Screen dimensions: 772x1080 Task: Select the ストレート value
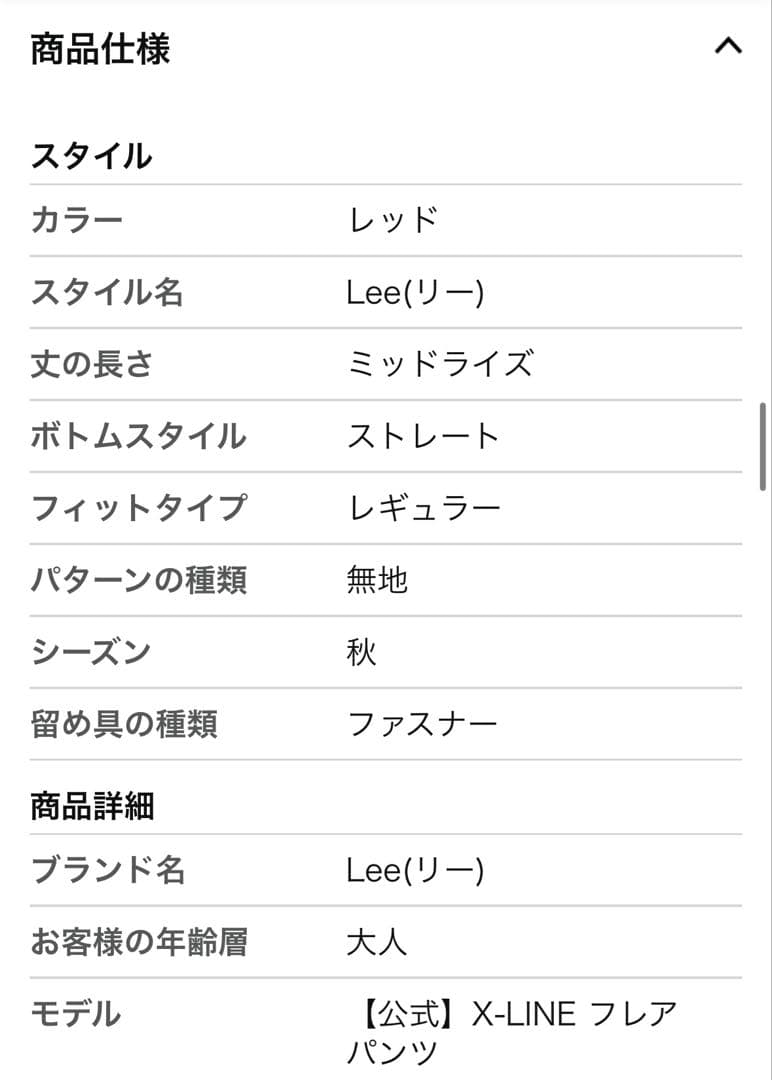click(x=423, y=436)
